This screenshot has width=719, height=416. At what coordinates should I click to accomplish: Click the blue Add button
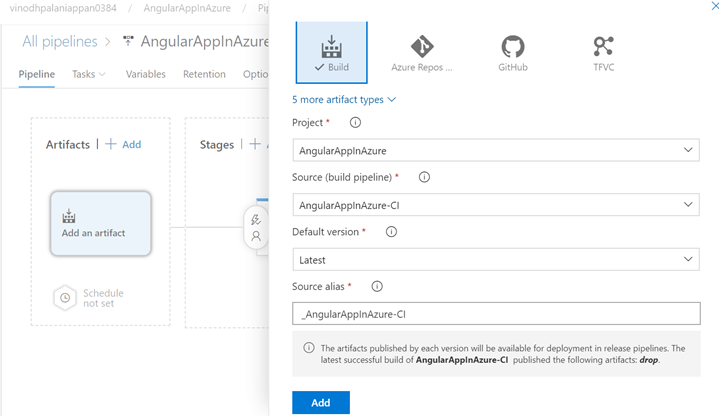click(320, 402)
